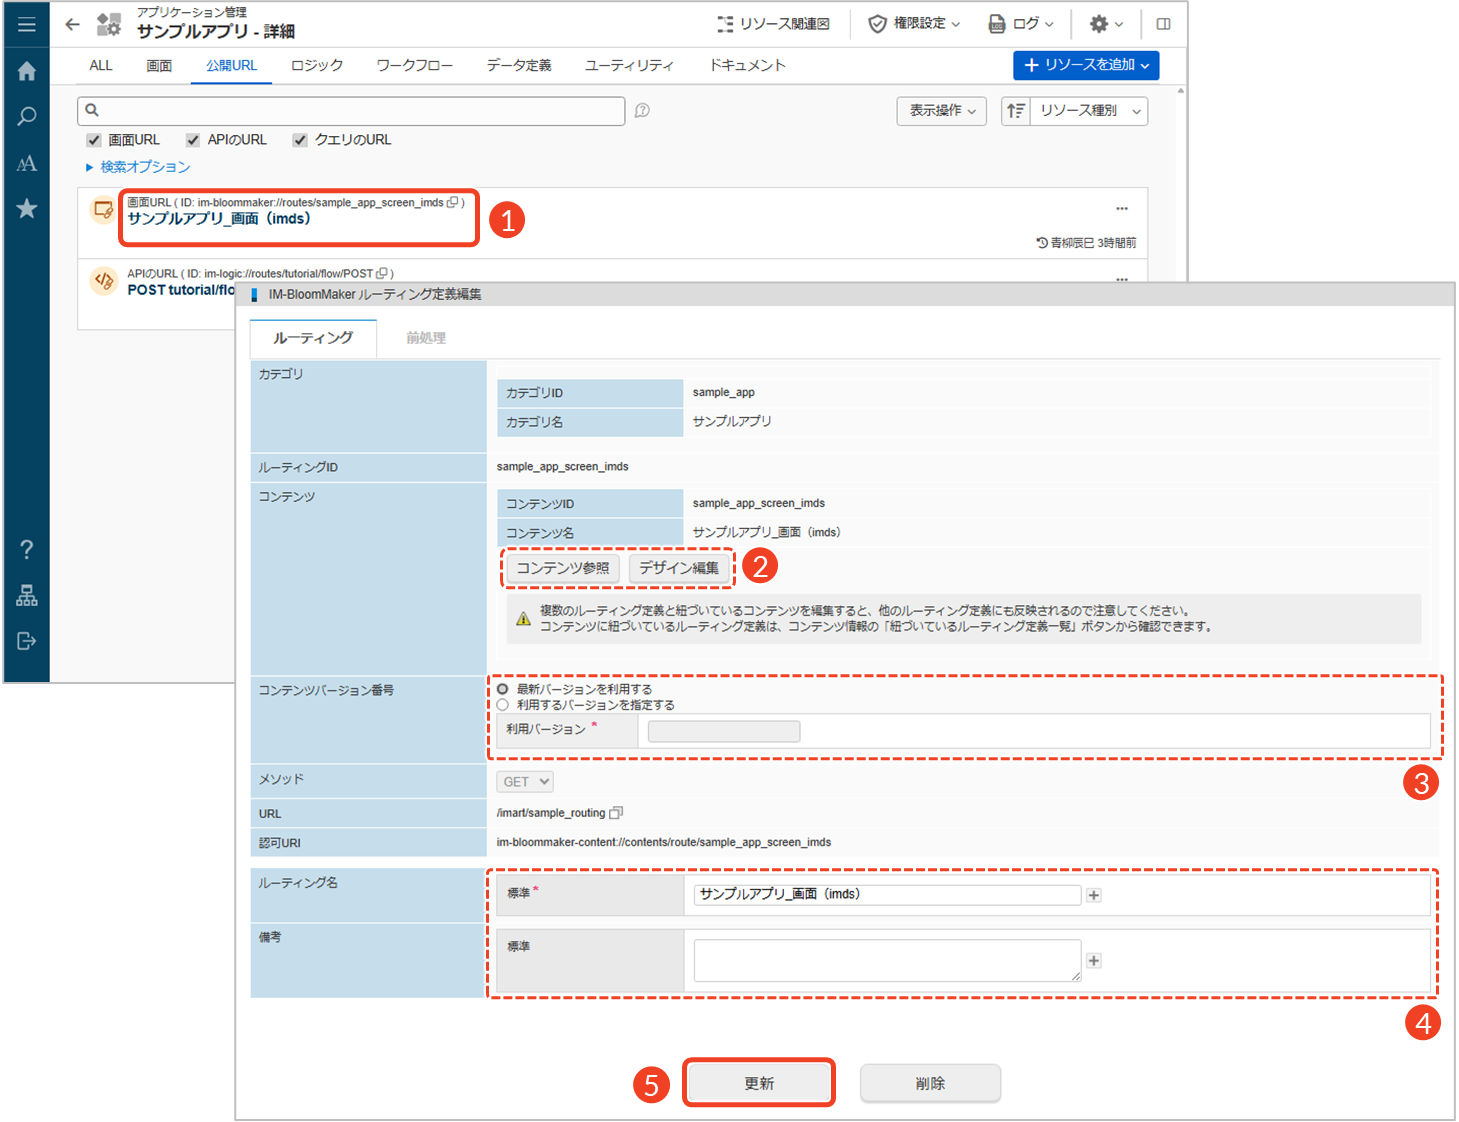The height and width of the screenshot is (1122, 1459).
Task: Expand the リソースを追加 dropdown button
Action: (1085, 65)
